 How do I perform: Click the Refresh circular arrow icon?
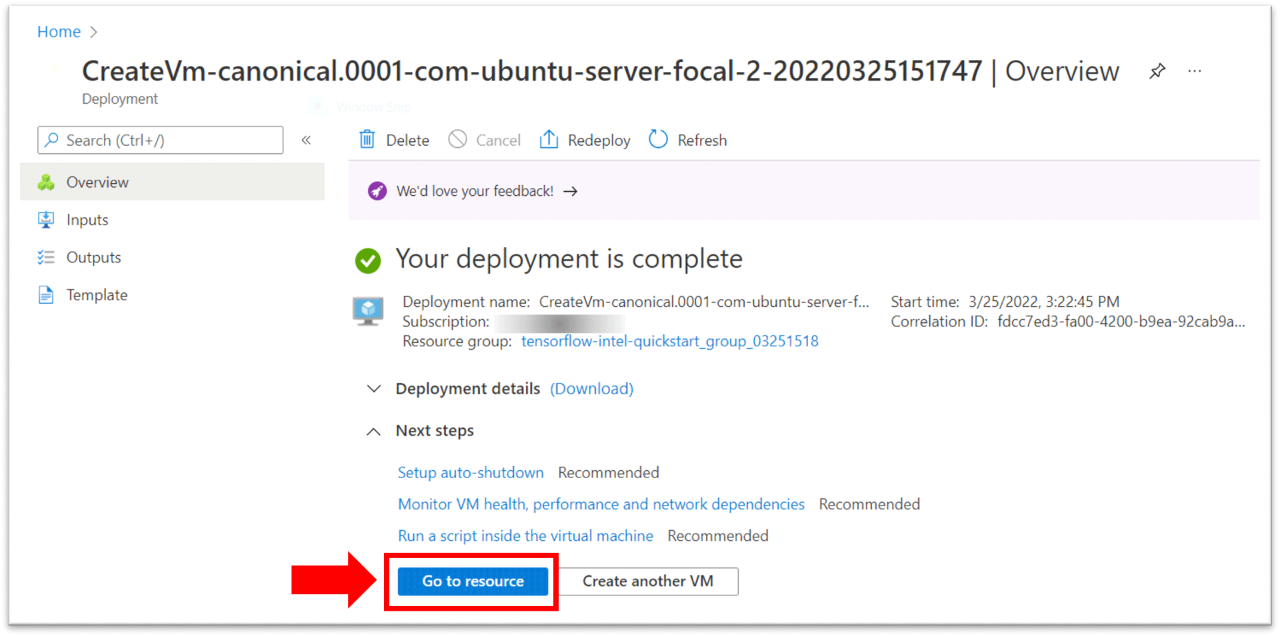[658, 140]
